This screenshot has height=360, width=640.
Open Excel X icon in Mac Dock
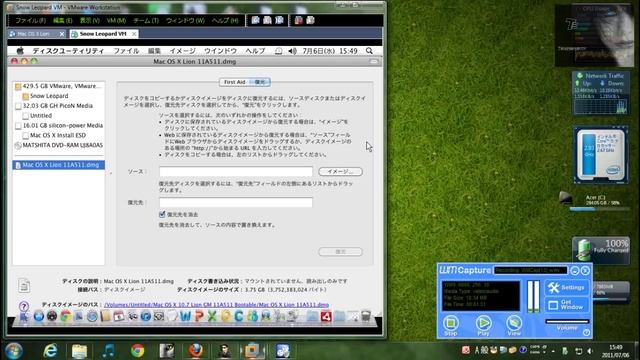click(212, 316)
